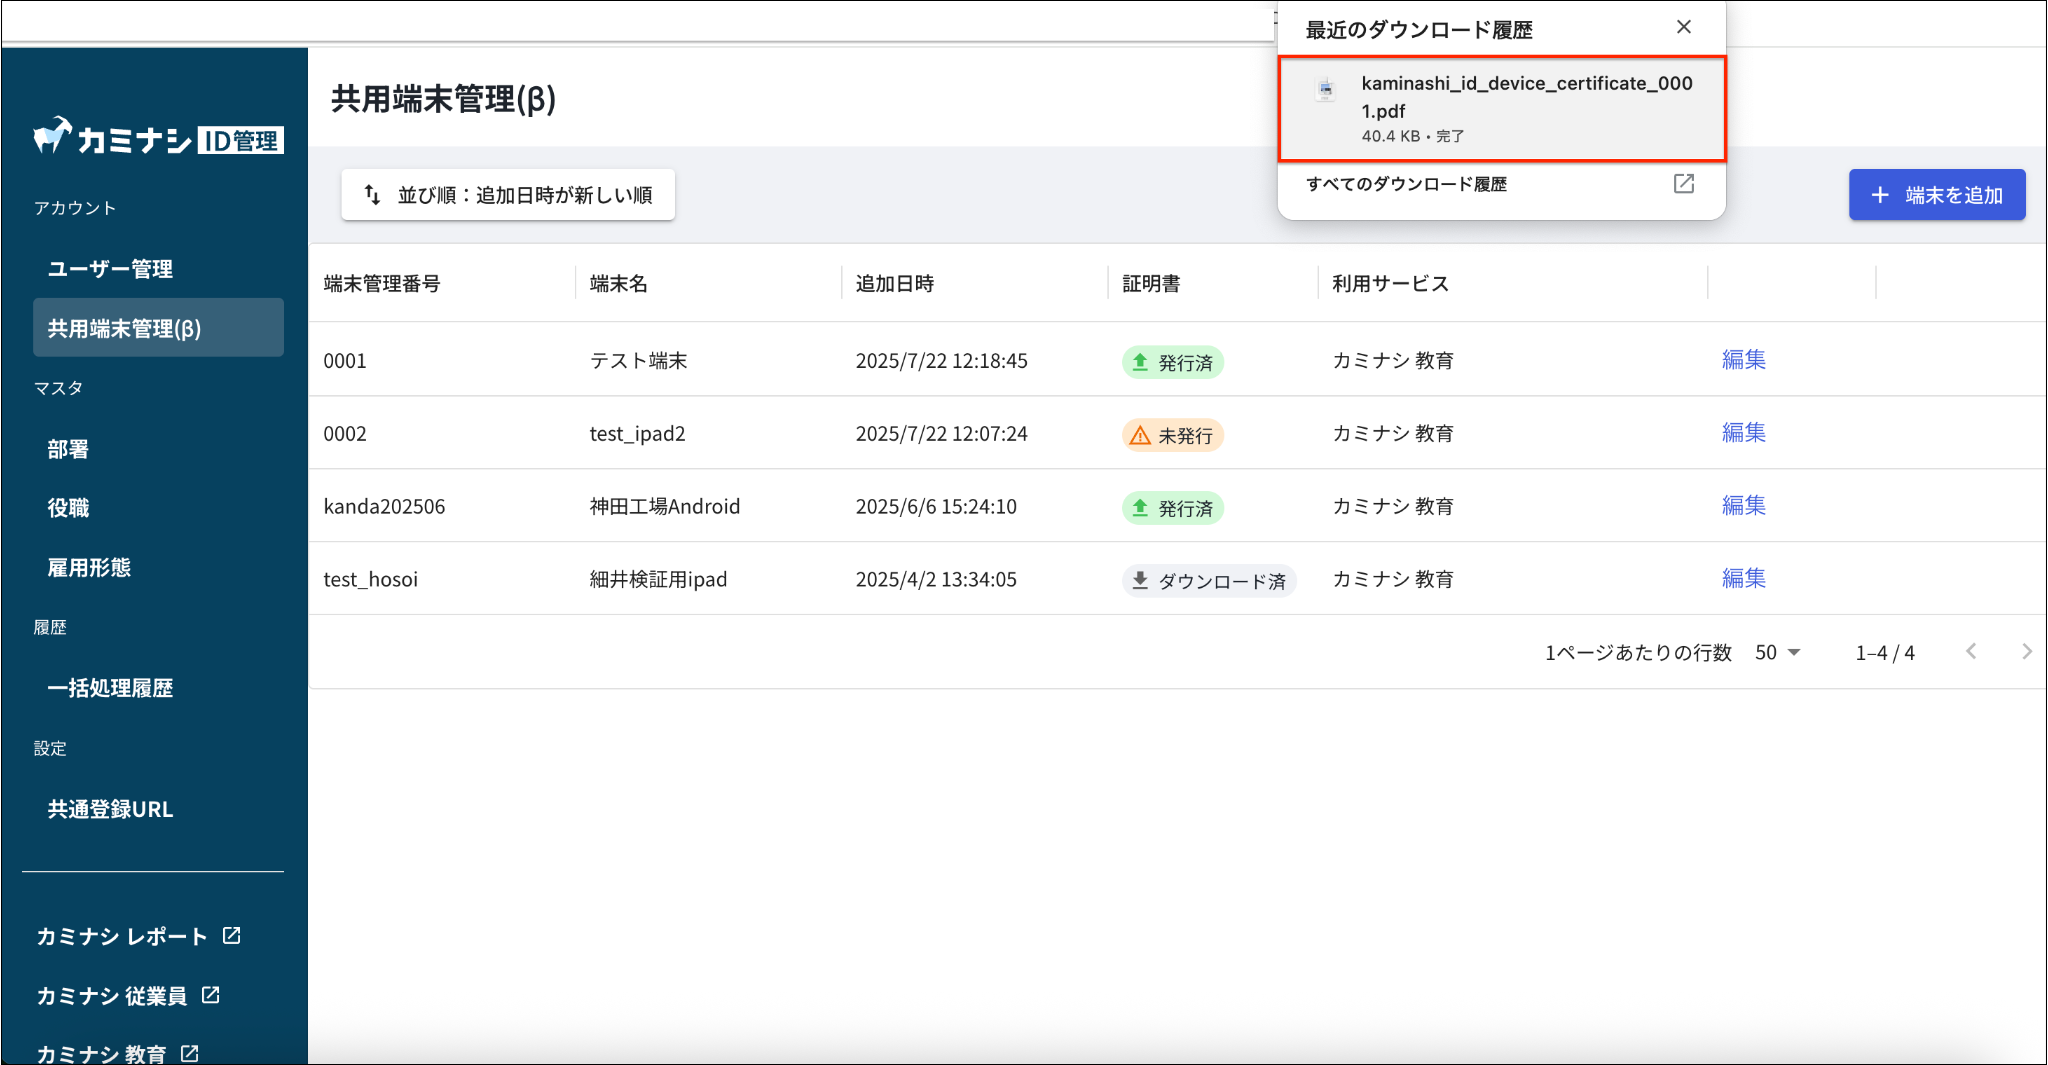Click test_hosoi device number cell
This screenshot has height=1065, width=2048.
[x=371, y=580]
